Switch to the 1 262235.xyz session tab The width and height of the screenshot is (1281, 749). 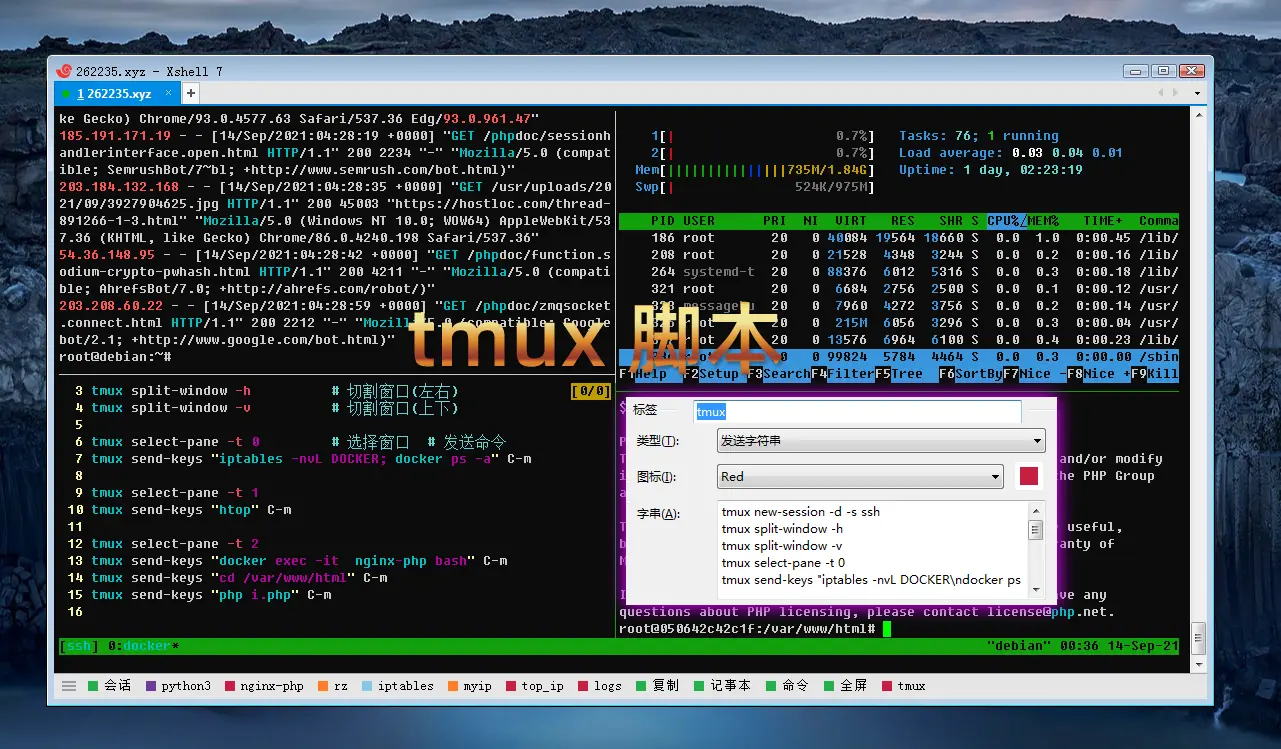(113, 94)
